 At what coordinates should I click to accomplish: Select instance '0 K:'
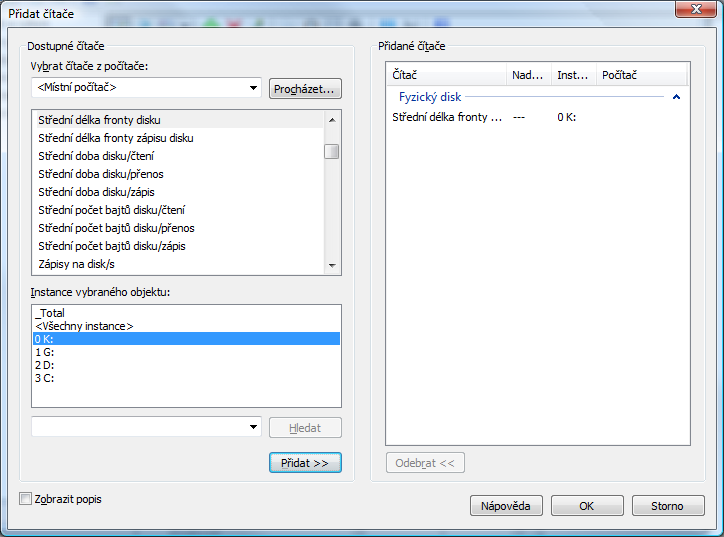[187, 339]
